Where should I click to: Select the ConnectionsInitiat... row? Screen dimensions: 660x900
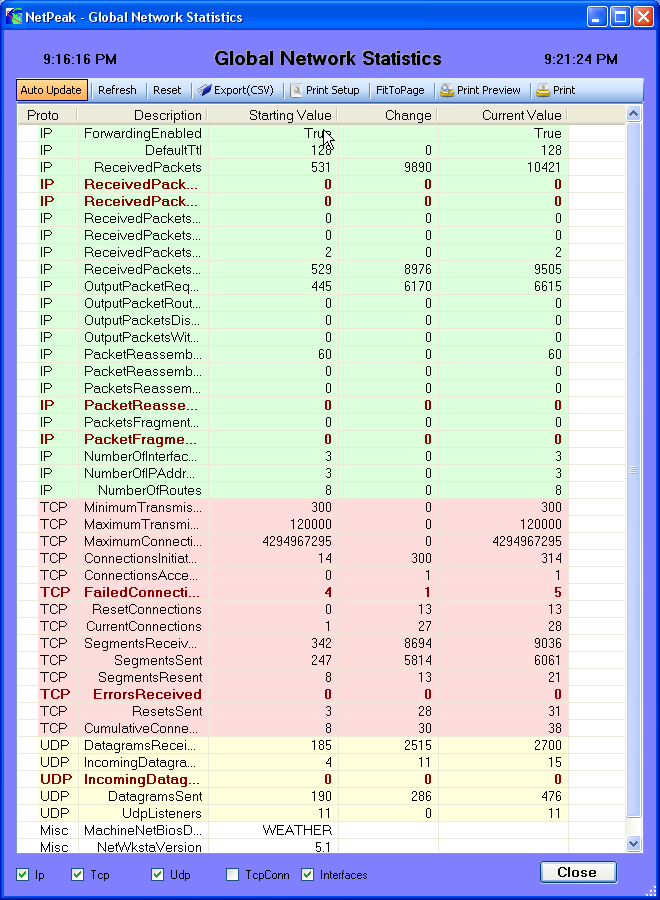pos(293,558)
